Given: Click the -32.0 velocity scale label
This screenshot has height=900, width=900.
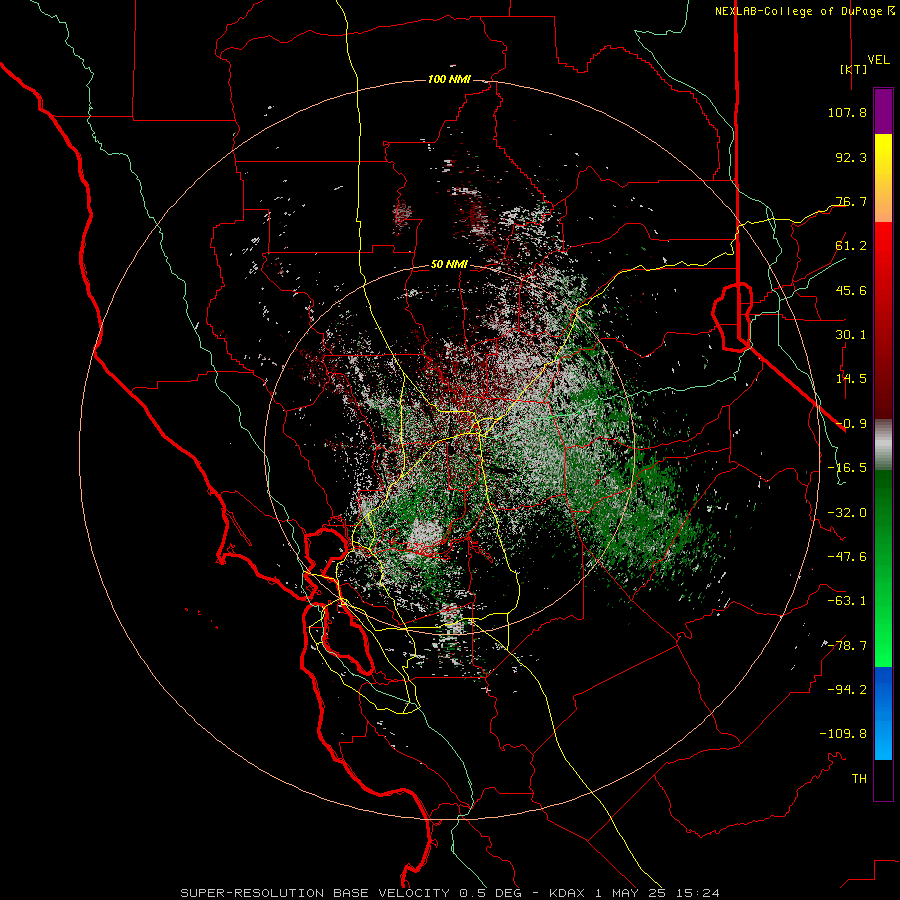Looking at the screenshot, I should 847,513.
